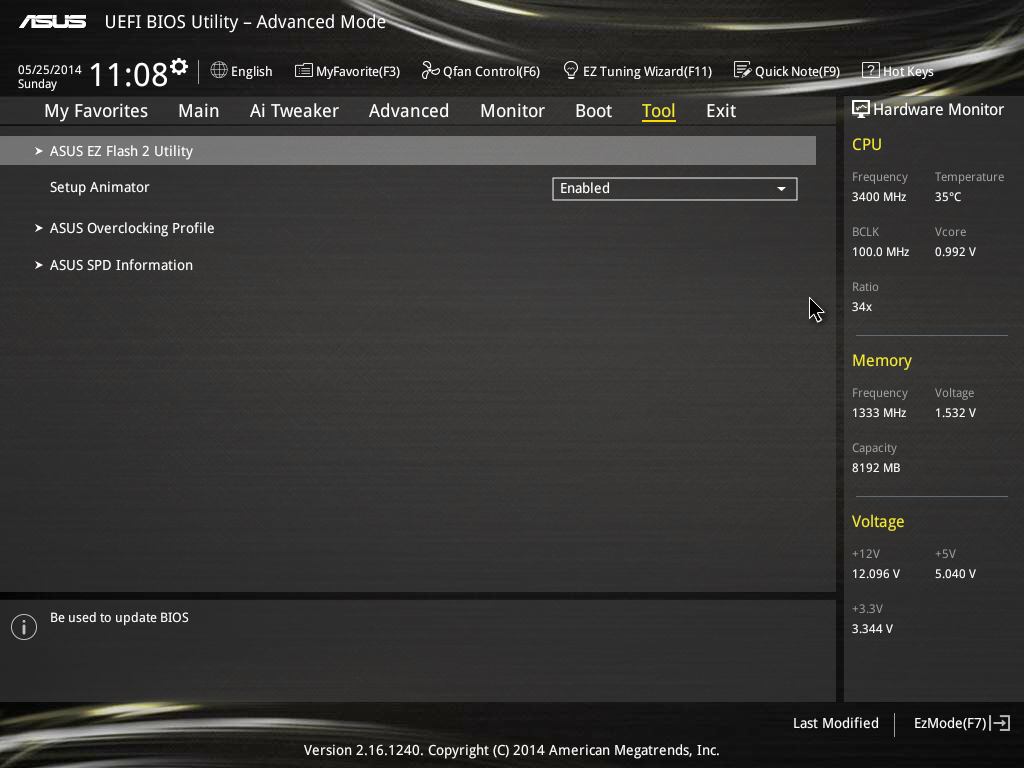This screenshot has height=768, width=1024.
Task: Open the Quick Note pencil icon
Action: pos(743,70)
